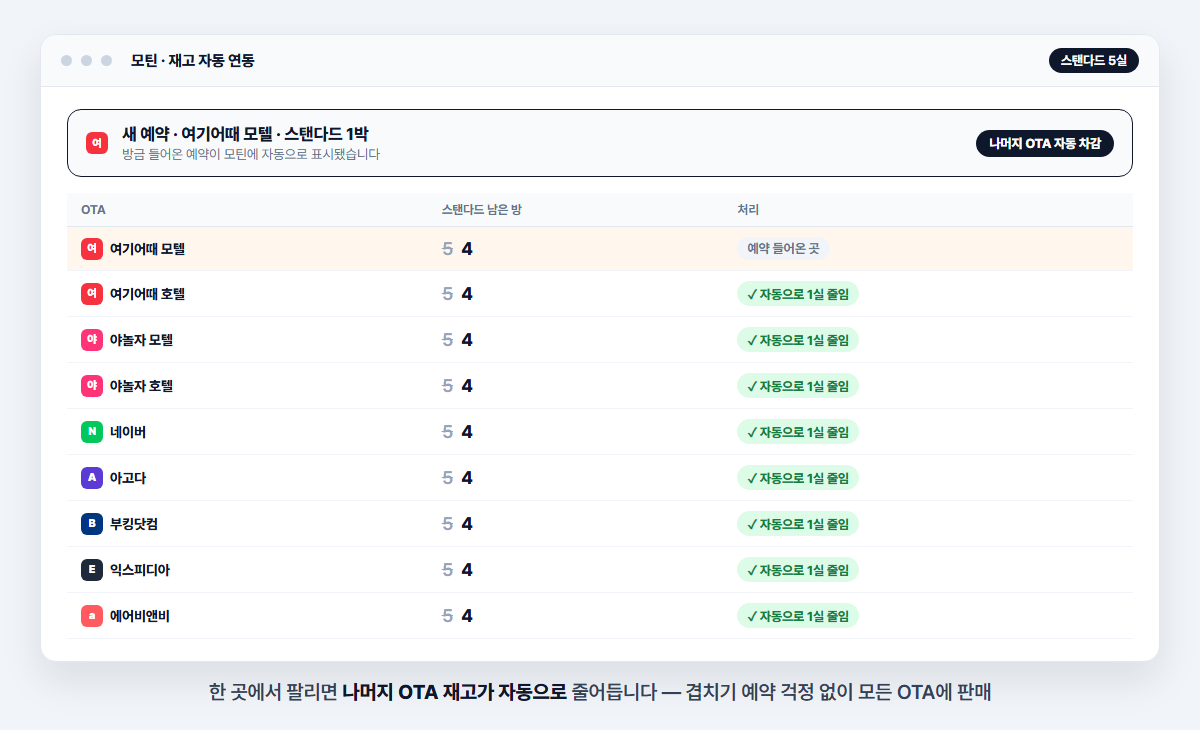Click 자동으로 1실 줄임 badge for 익스피디아
Screen dimensions: 1200x730
click(x=798, y=570)
